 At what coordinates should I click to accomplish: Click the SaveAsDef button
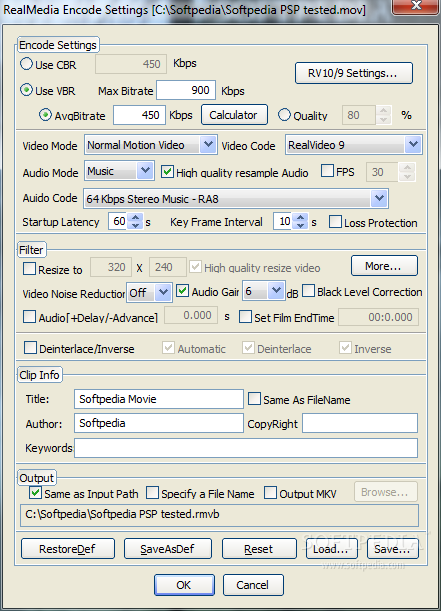[x=168, y=549]
